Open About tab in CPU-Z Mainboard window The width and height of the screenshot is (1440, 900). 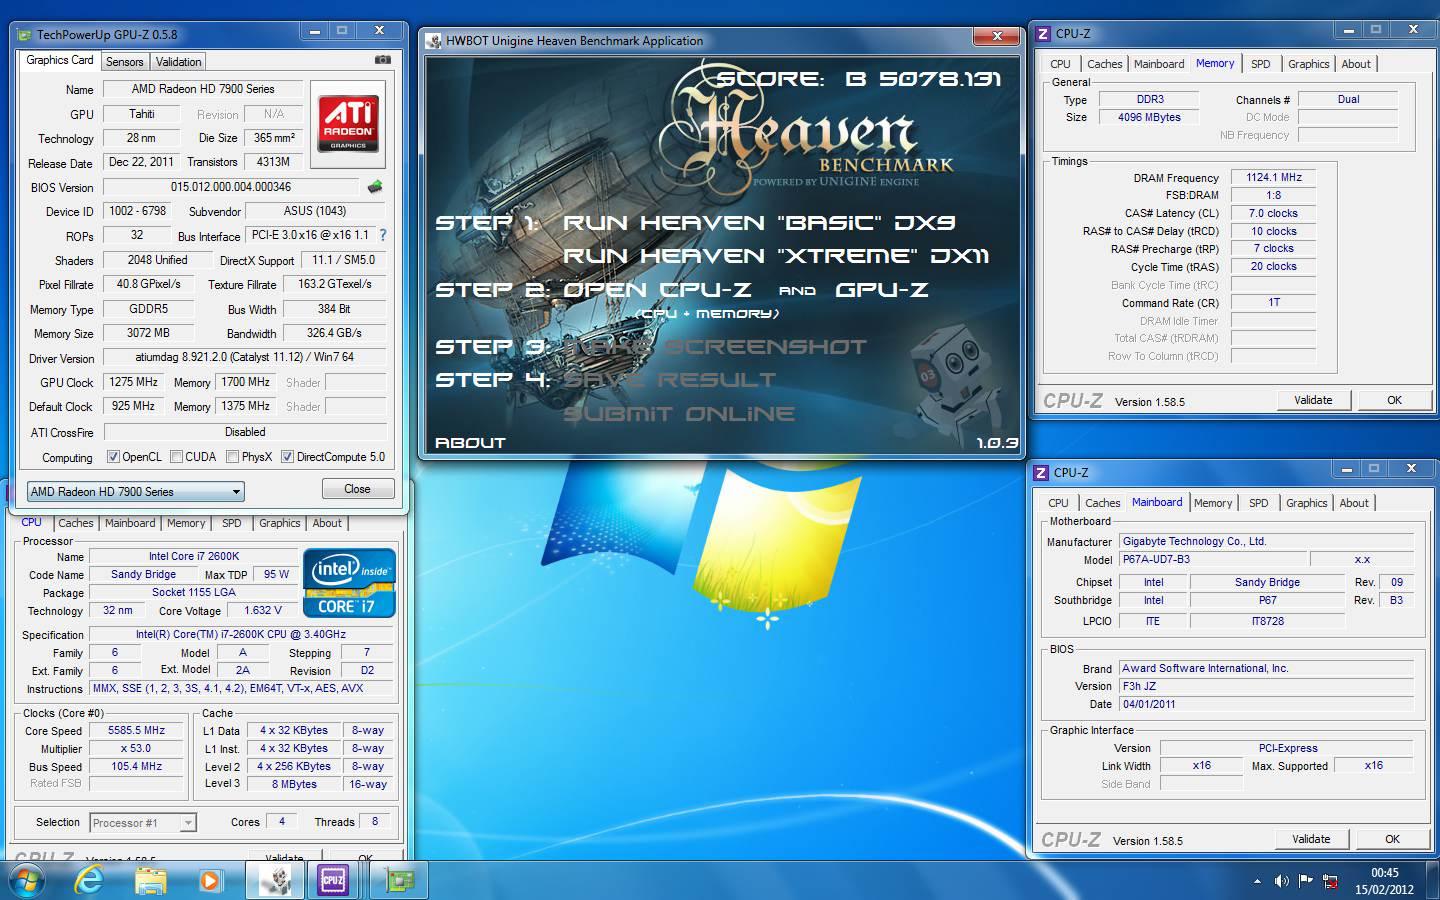[1354, 503]
